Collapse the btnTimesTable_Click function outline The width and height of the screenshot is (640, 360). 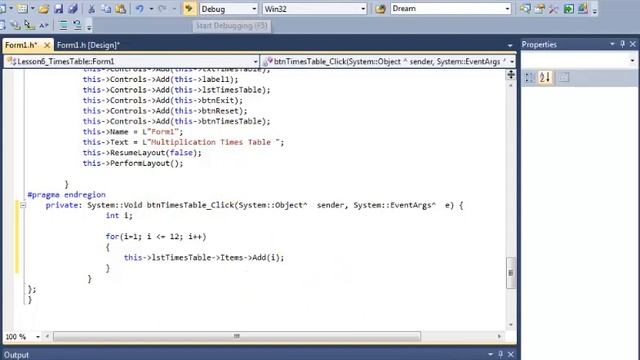point(23,205)
